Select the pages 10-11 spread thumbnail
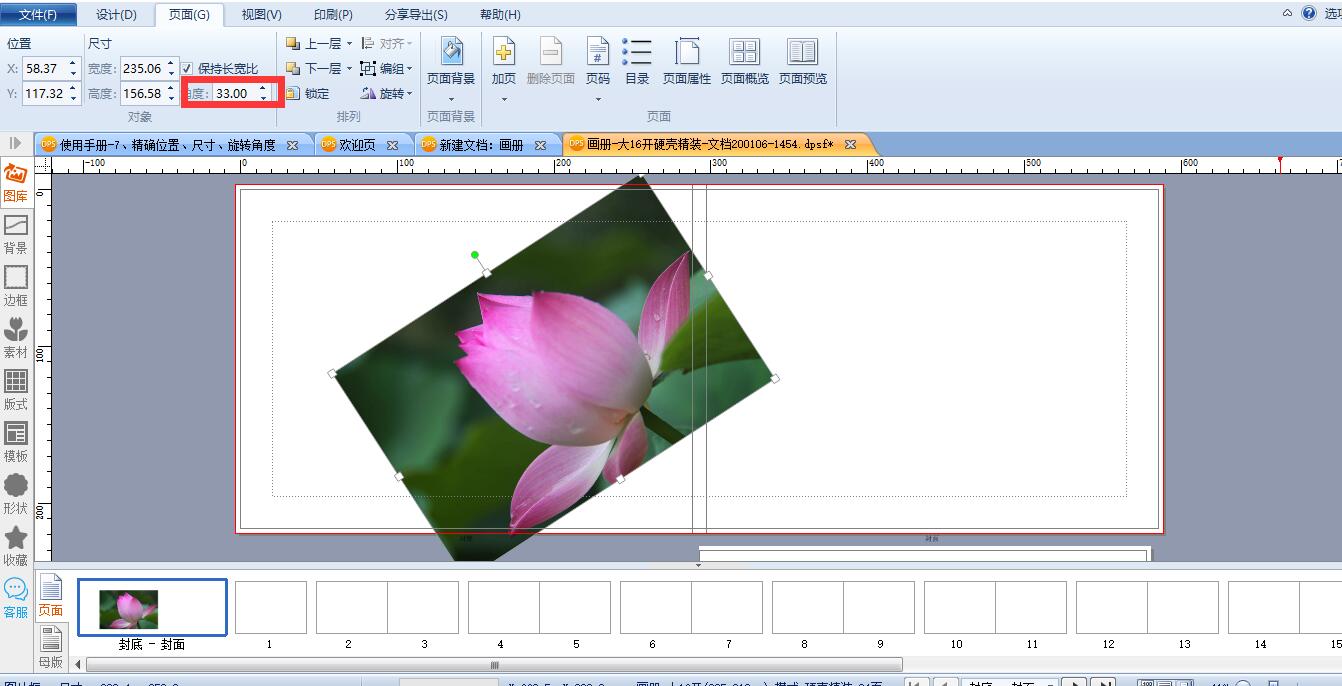 pos(995,608)
